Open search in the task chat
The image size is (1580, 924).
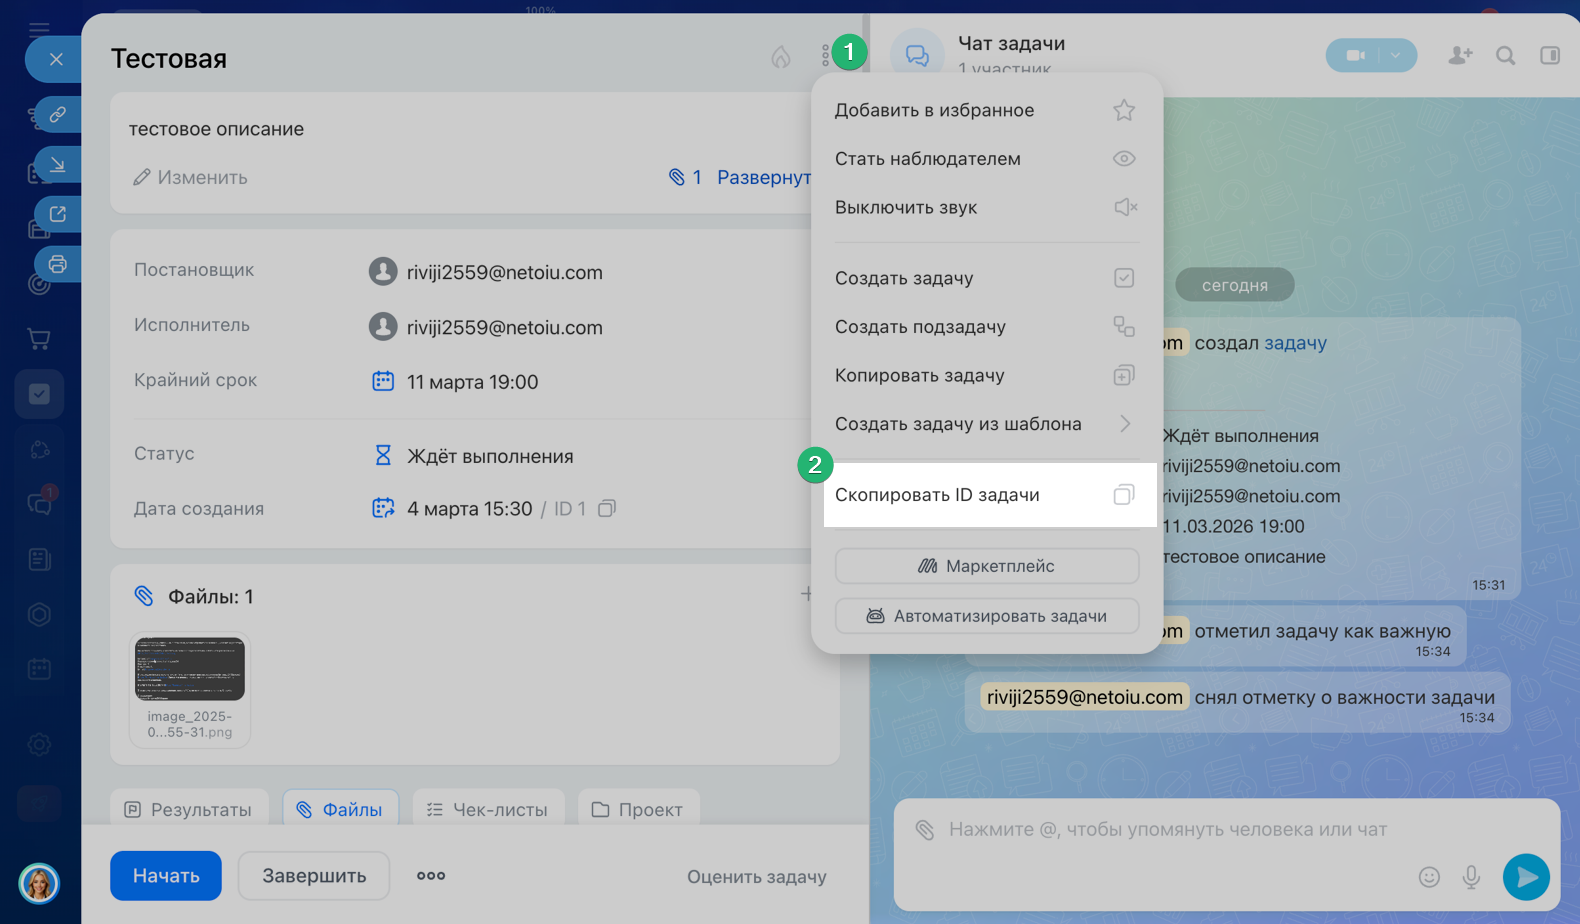pos(1505,56)
